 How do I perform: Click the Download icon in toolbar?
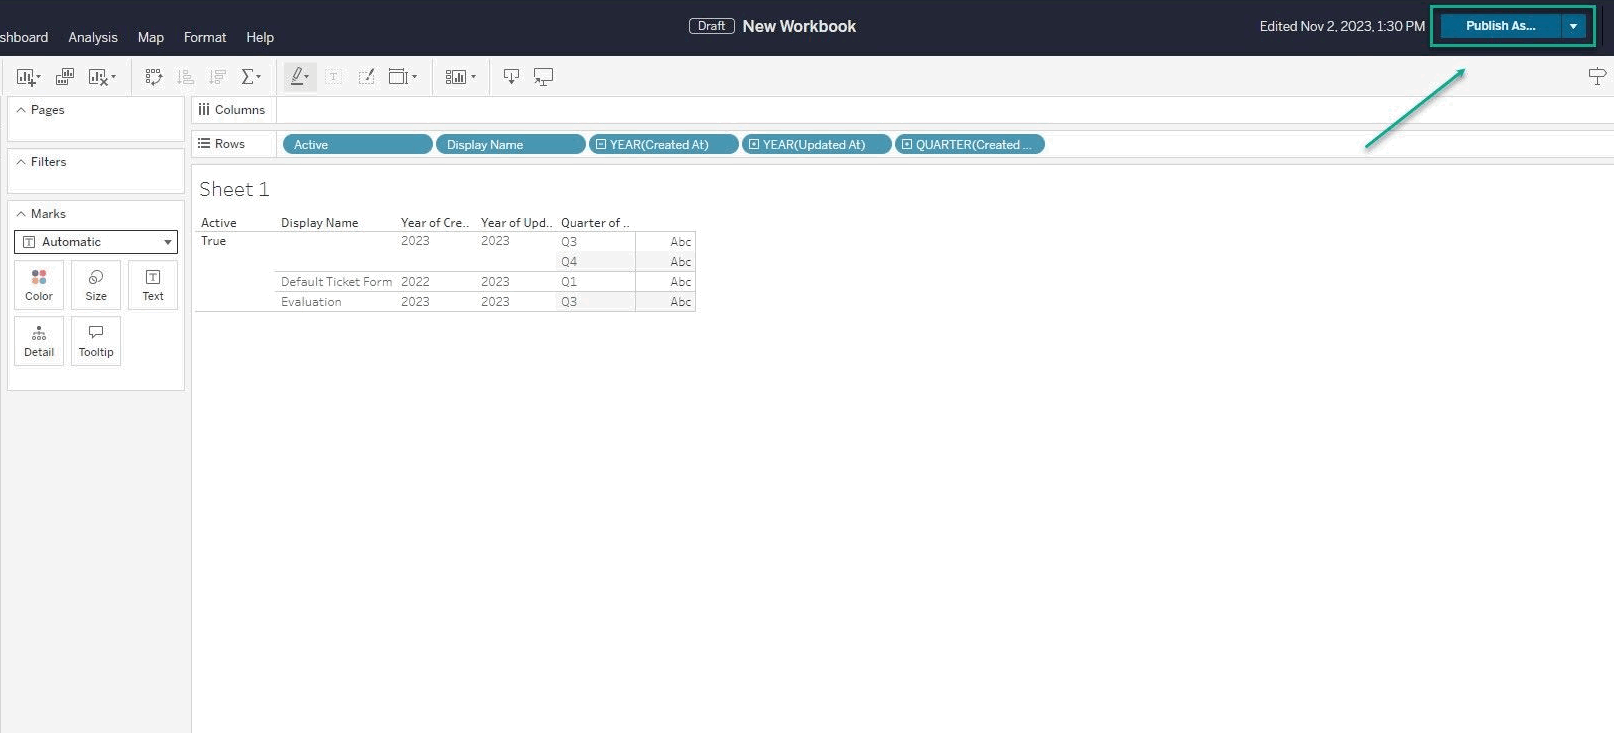click(x=511, y=77)
